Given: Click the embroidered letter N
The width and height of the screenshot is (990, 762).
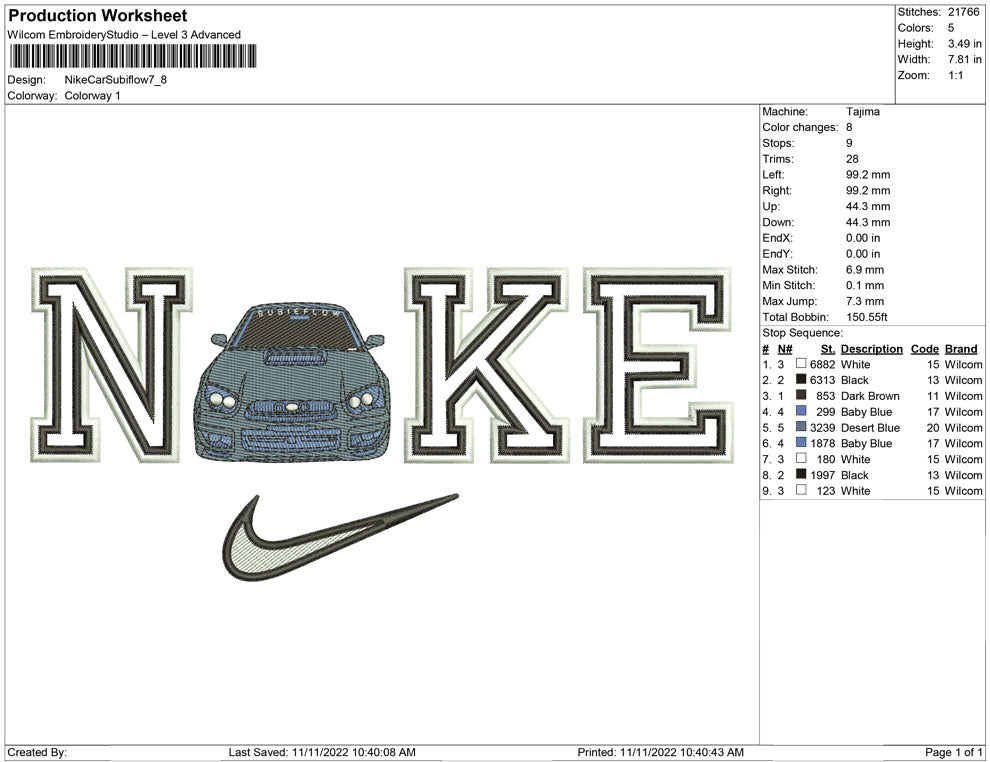Looking at the screenshot, I should 111,365.
